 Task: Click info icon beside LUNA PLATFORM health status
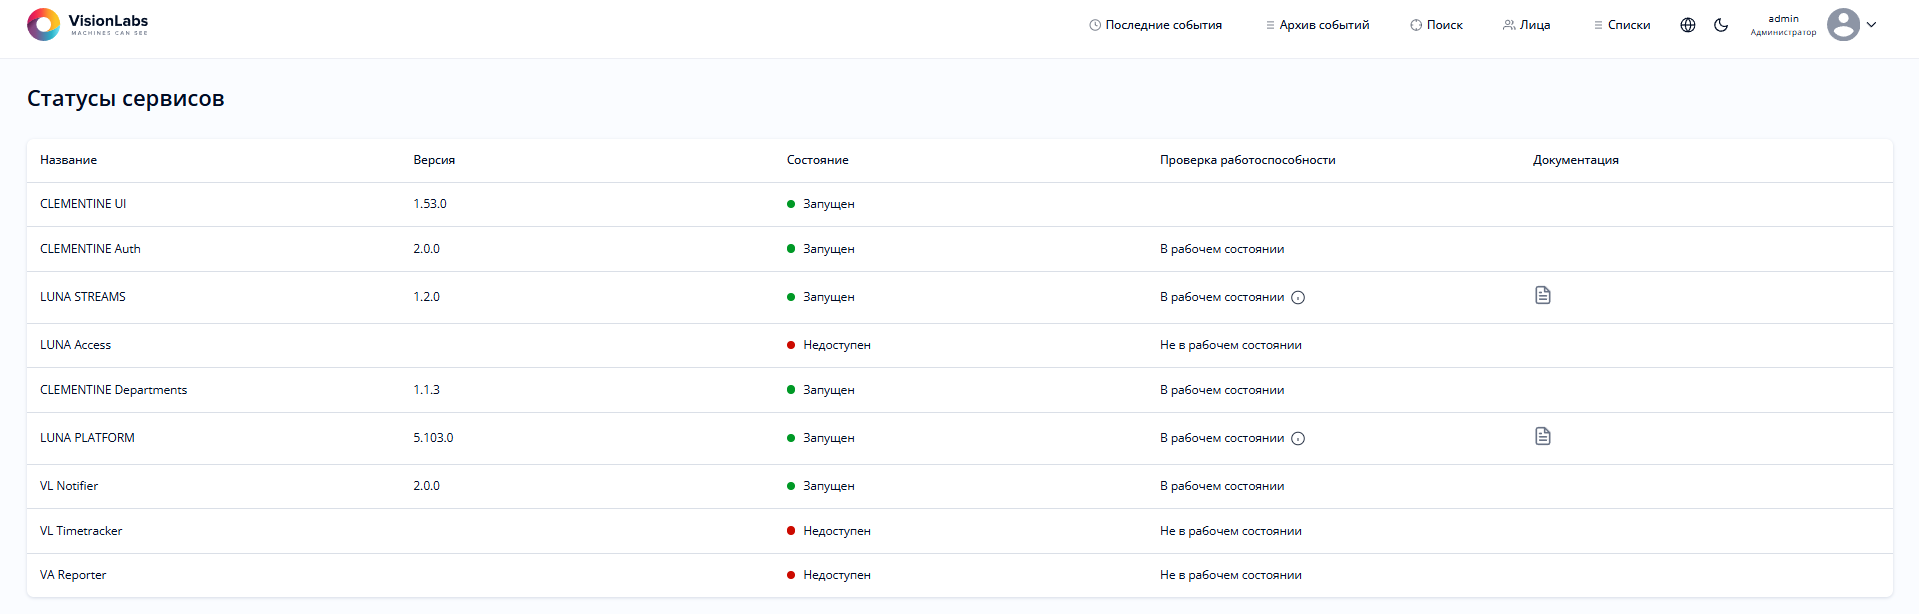[x=1297, y=438]
